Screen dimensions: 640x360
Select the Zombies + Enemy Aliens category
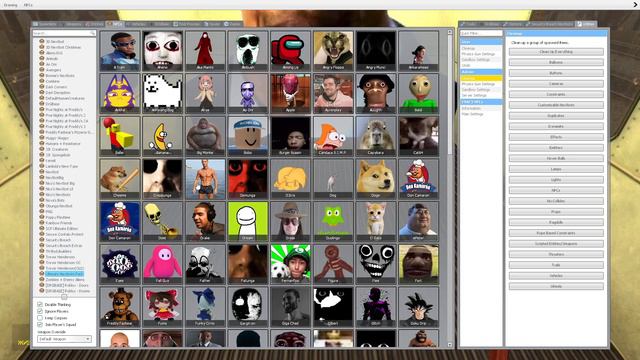65,280
